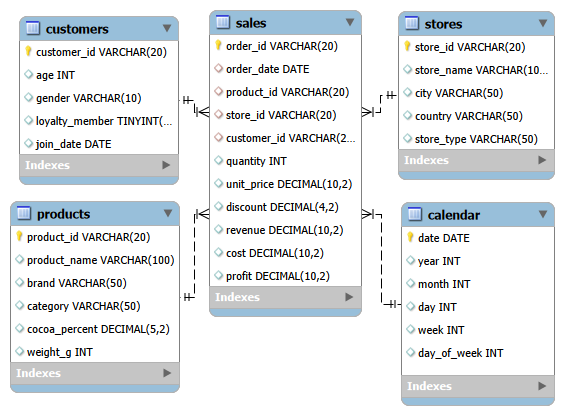Collapse the calendar table with header arrow

pyautogui.click(x=543, y=214)
